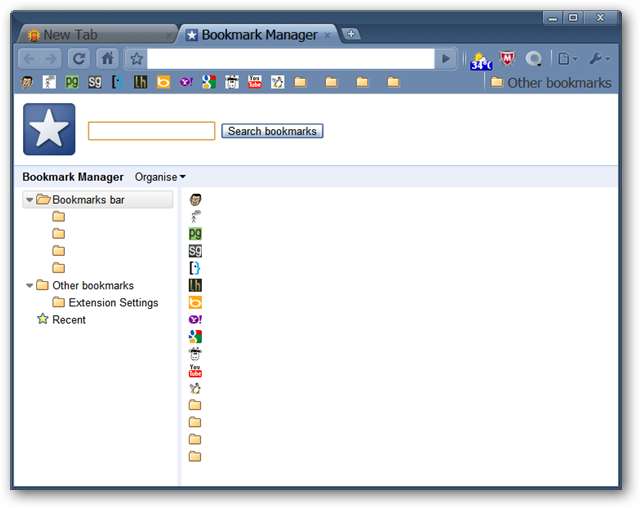Open the wrench tools menu
Screen dimensions: 640x508
[x=599, y=59]
